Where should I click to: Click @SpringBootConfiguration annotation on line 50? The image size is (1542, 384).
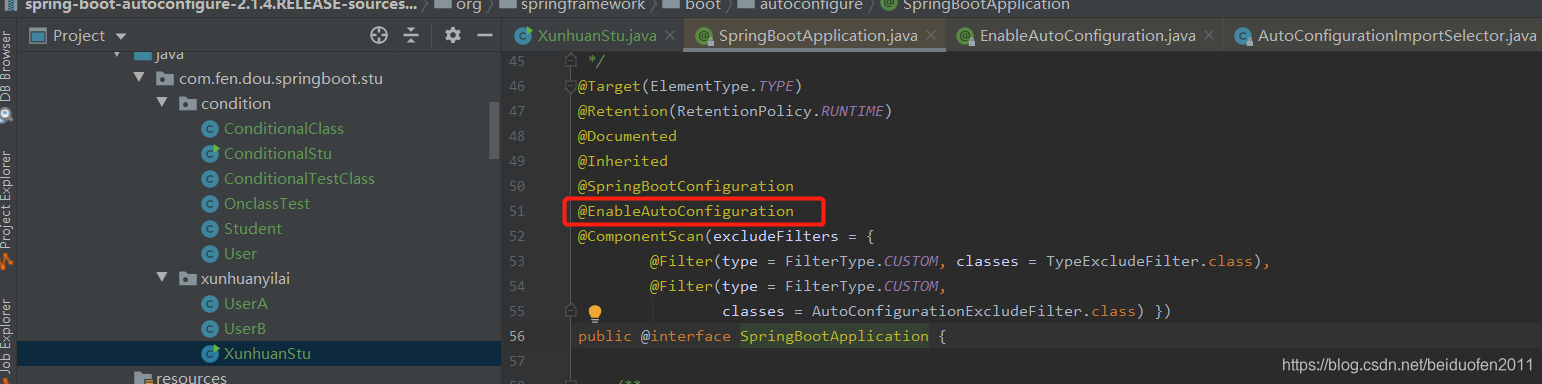[686, 186]
